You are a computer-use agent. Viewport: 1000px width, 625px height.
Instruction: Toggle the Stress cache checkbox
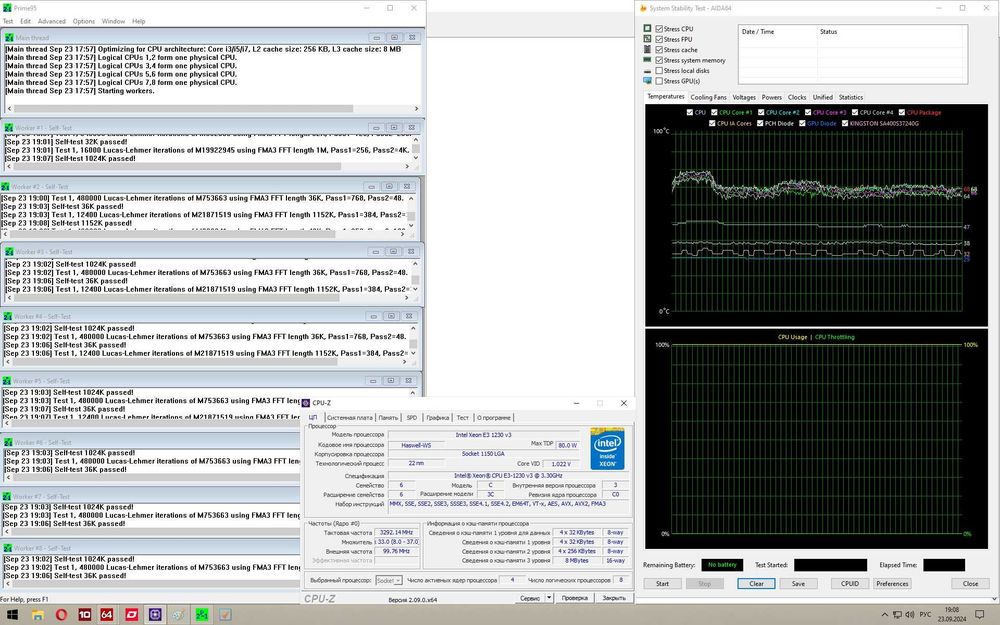click(659, 50)
